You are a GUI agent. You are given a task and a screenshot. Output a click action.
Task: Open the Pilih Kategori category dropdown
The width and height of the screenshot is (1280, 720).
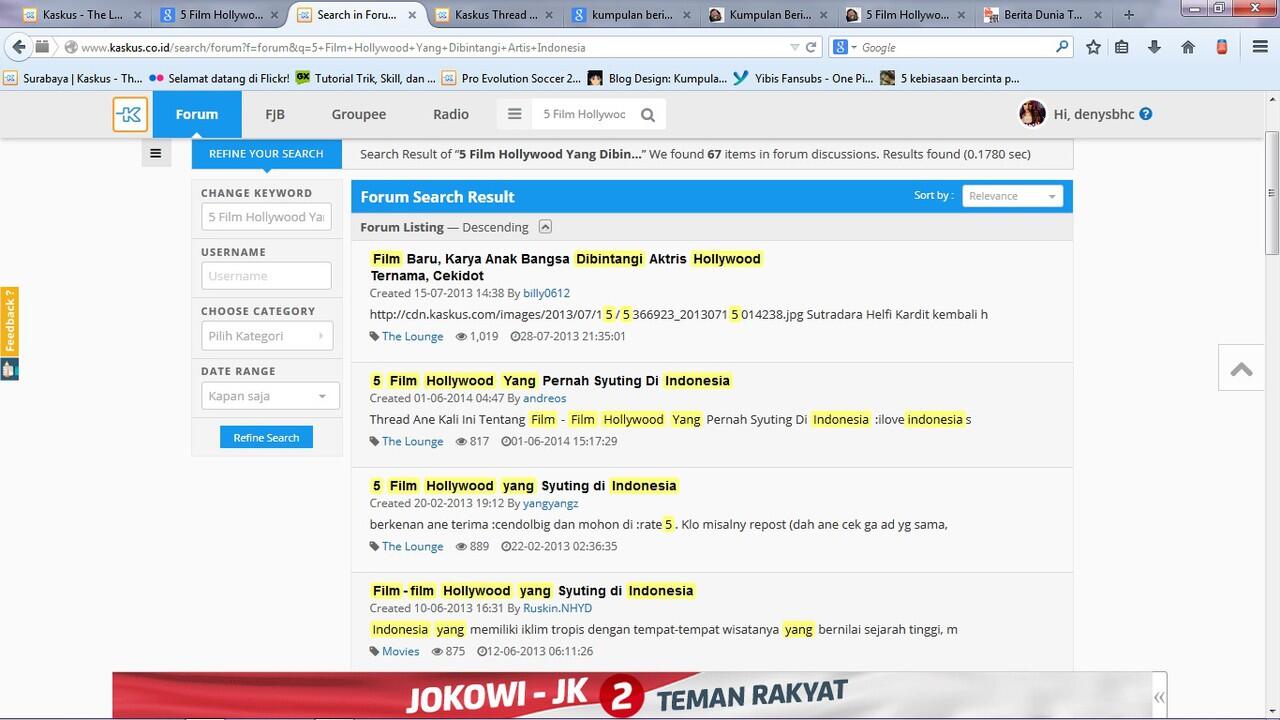266,336
